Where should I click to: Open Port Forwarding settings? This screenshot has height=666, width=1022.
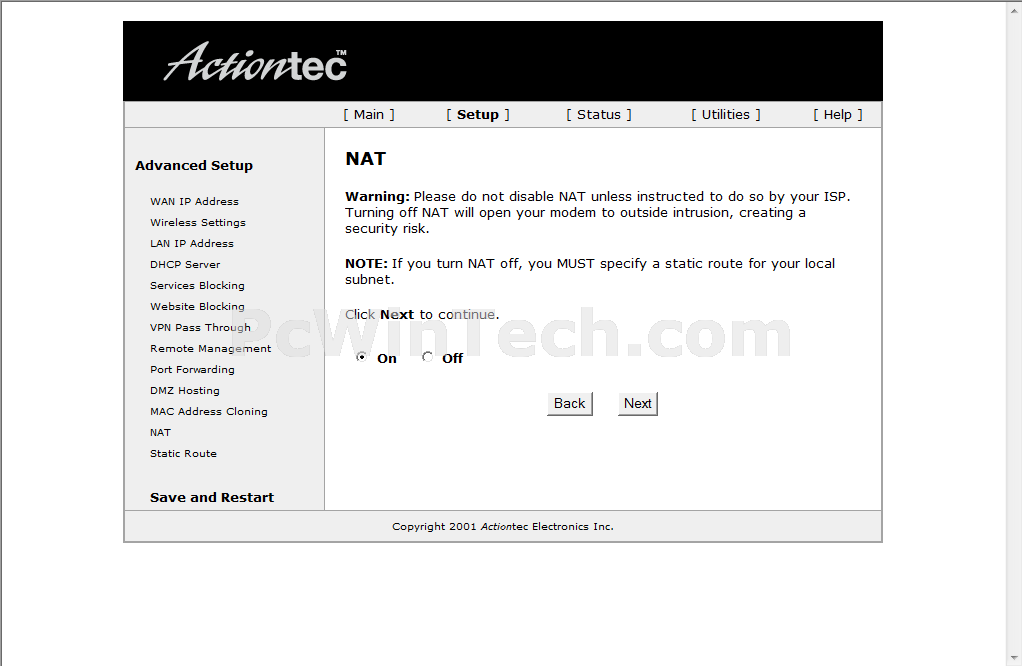(192, 369)
